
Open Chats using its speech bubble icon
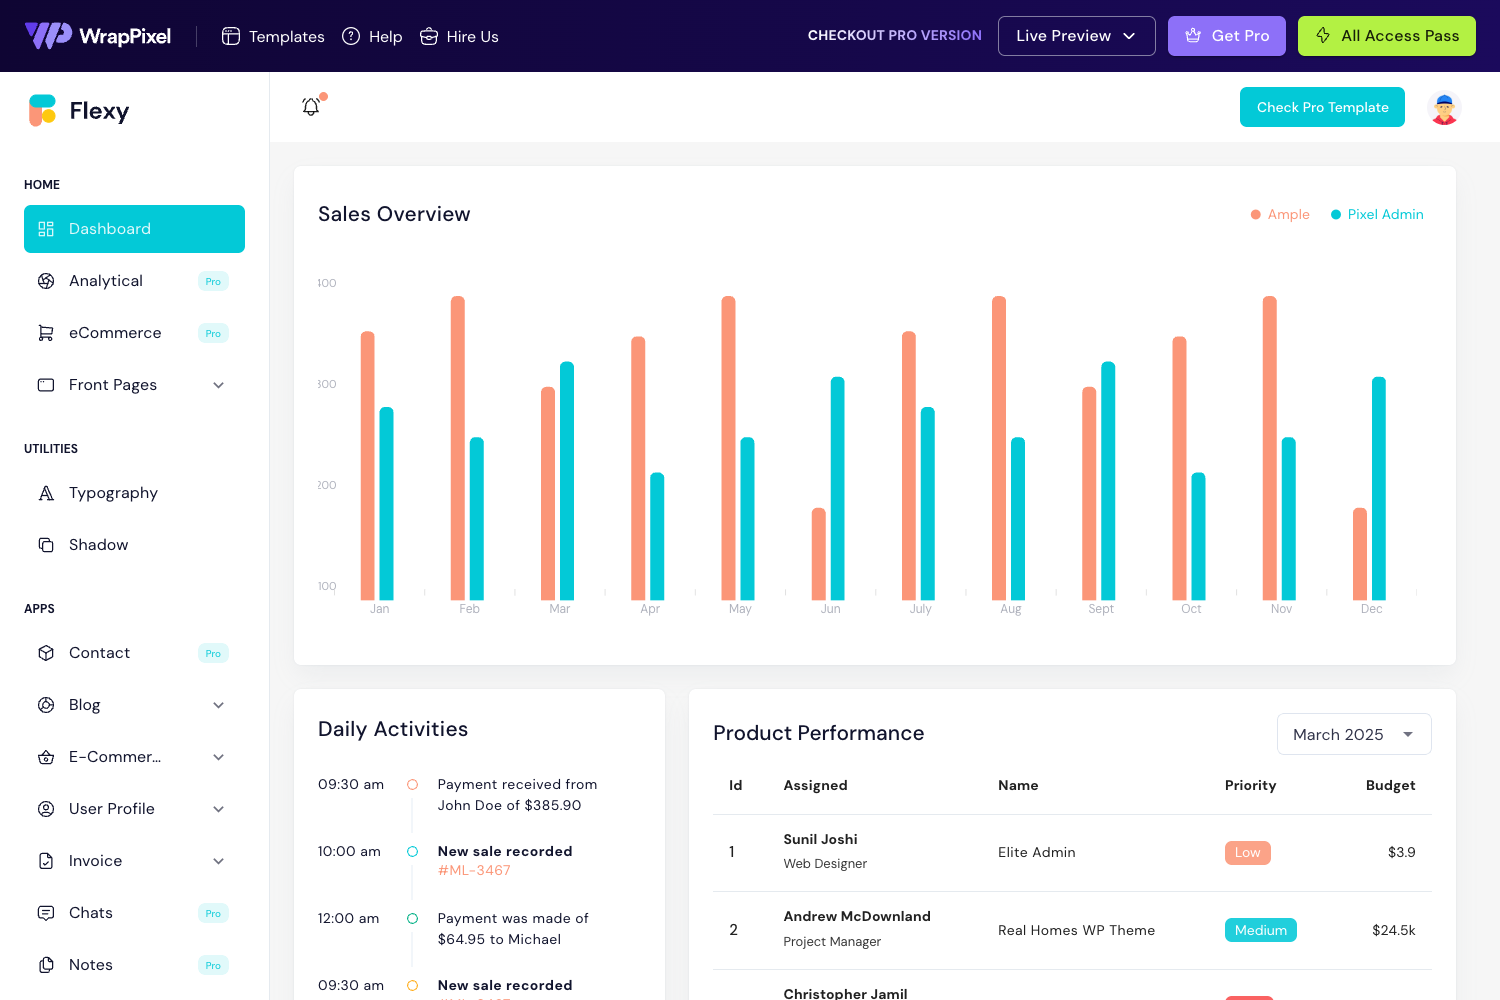[46, 912]
